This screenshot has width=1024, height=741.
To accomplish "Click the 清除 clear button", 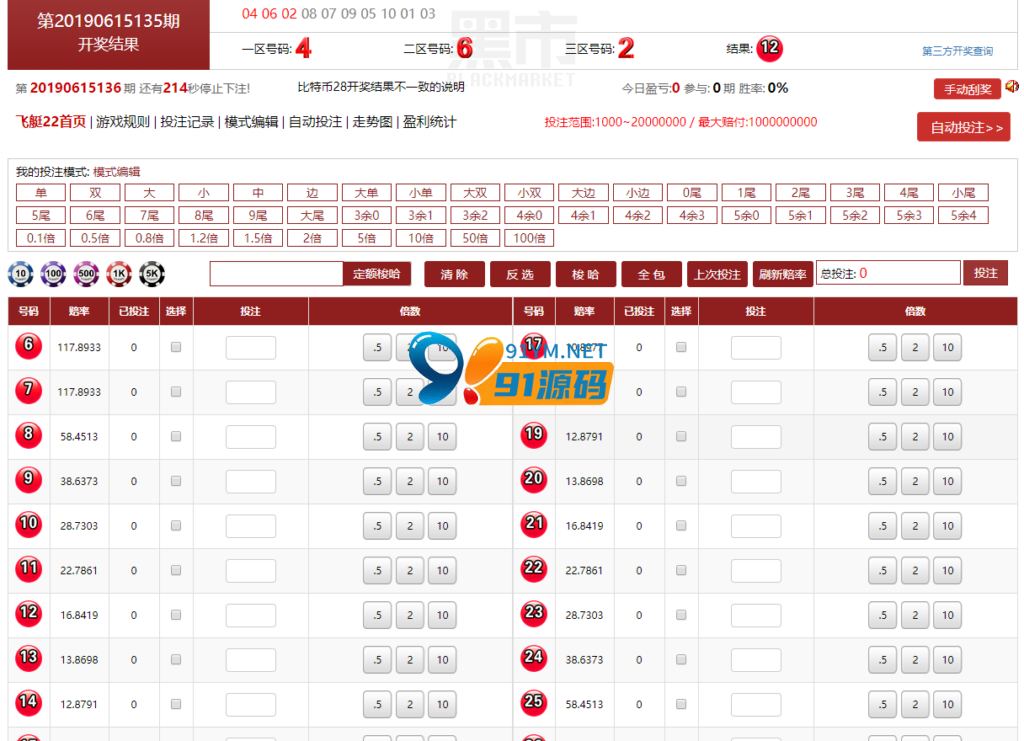I will point(455,274).
